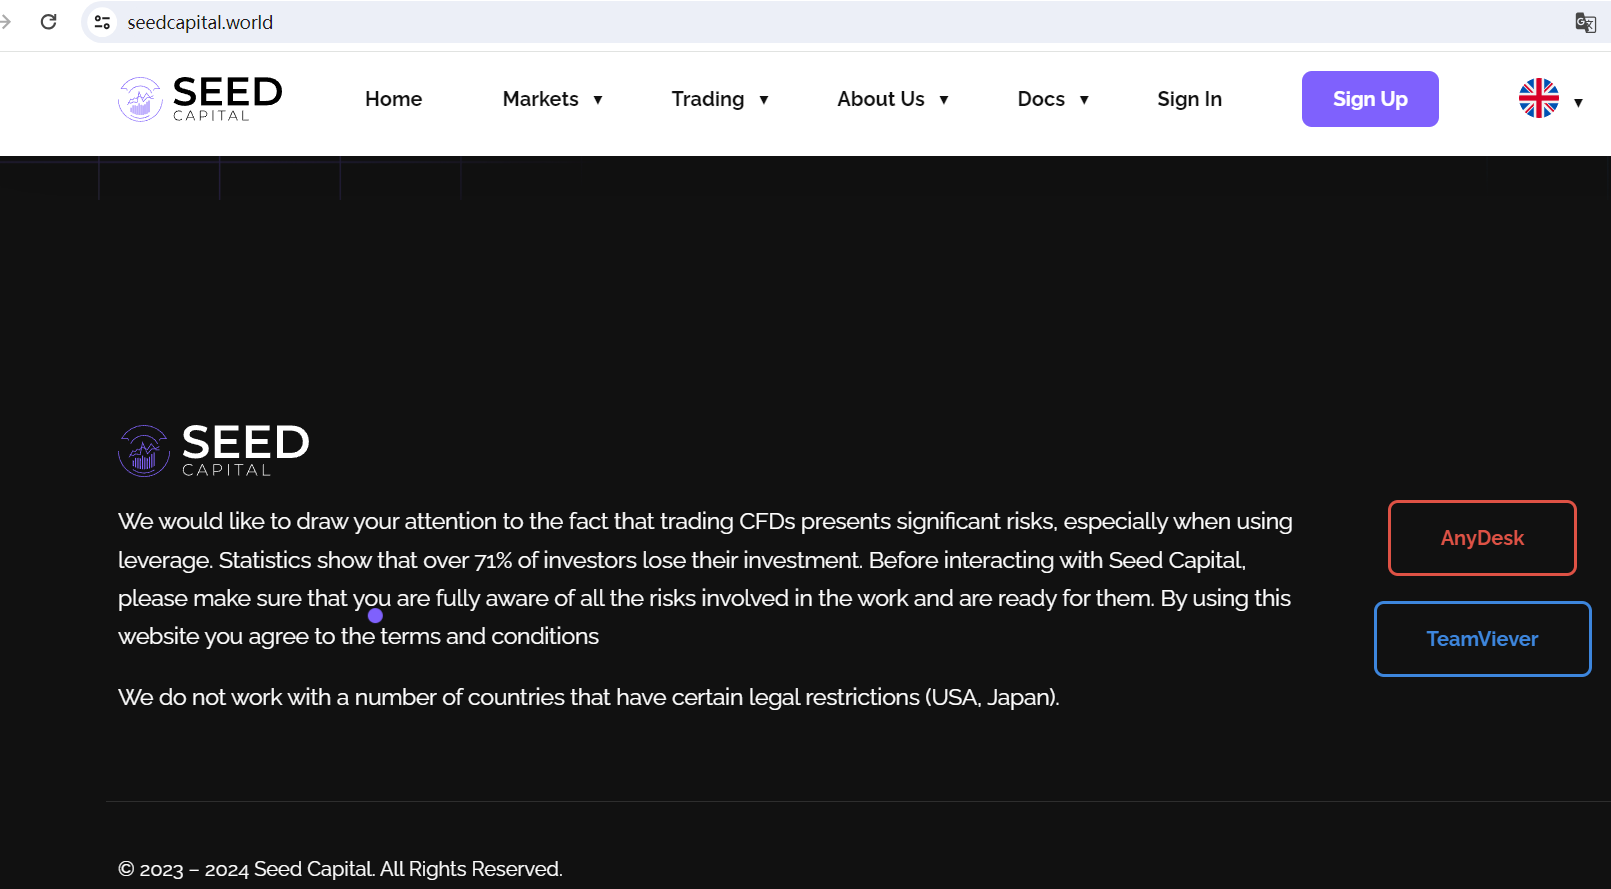Go to the Home menu item
The height and width of the screenshot is (889, 1611).
click(x=393, y=99)
